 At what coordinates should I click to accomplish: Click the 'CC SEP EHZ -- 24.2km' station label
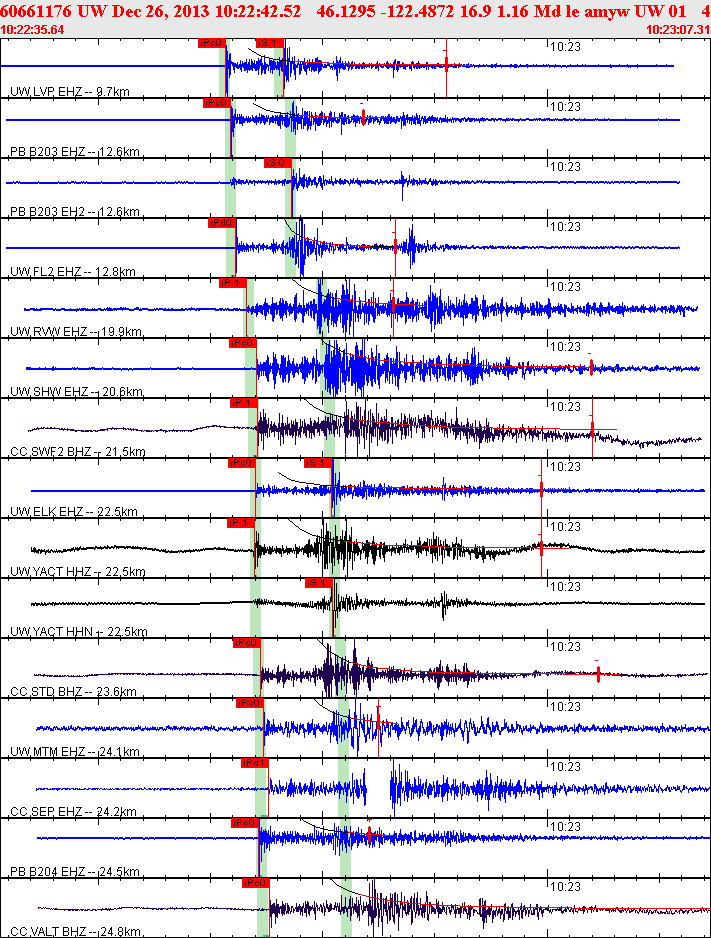(x=74, y=812)
